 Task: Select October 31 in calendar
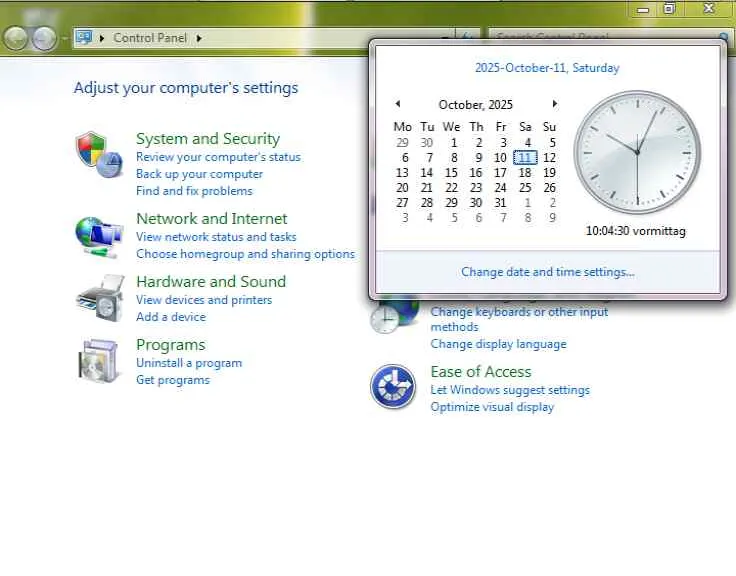pyautogui.click(x=500, y=203)
